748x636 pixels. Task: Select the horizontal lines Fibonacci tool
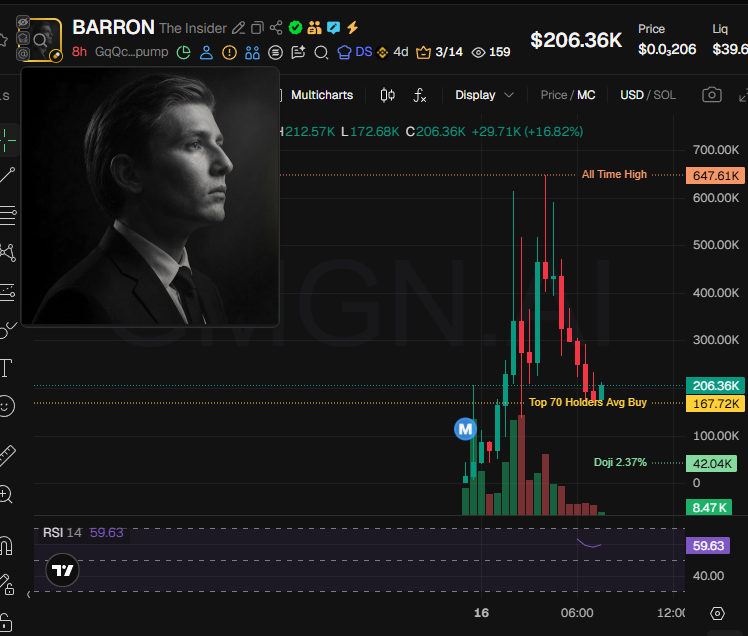pos(7,215)
